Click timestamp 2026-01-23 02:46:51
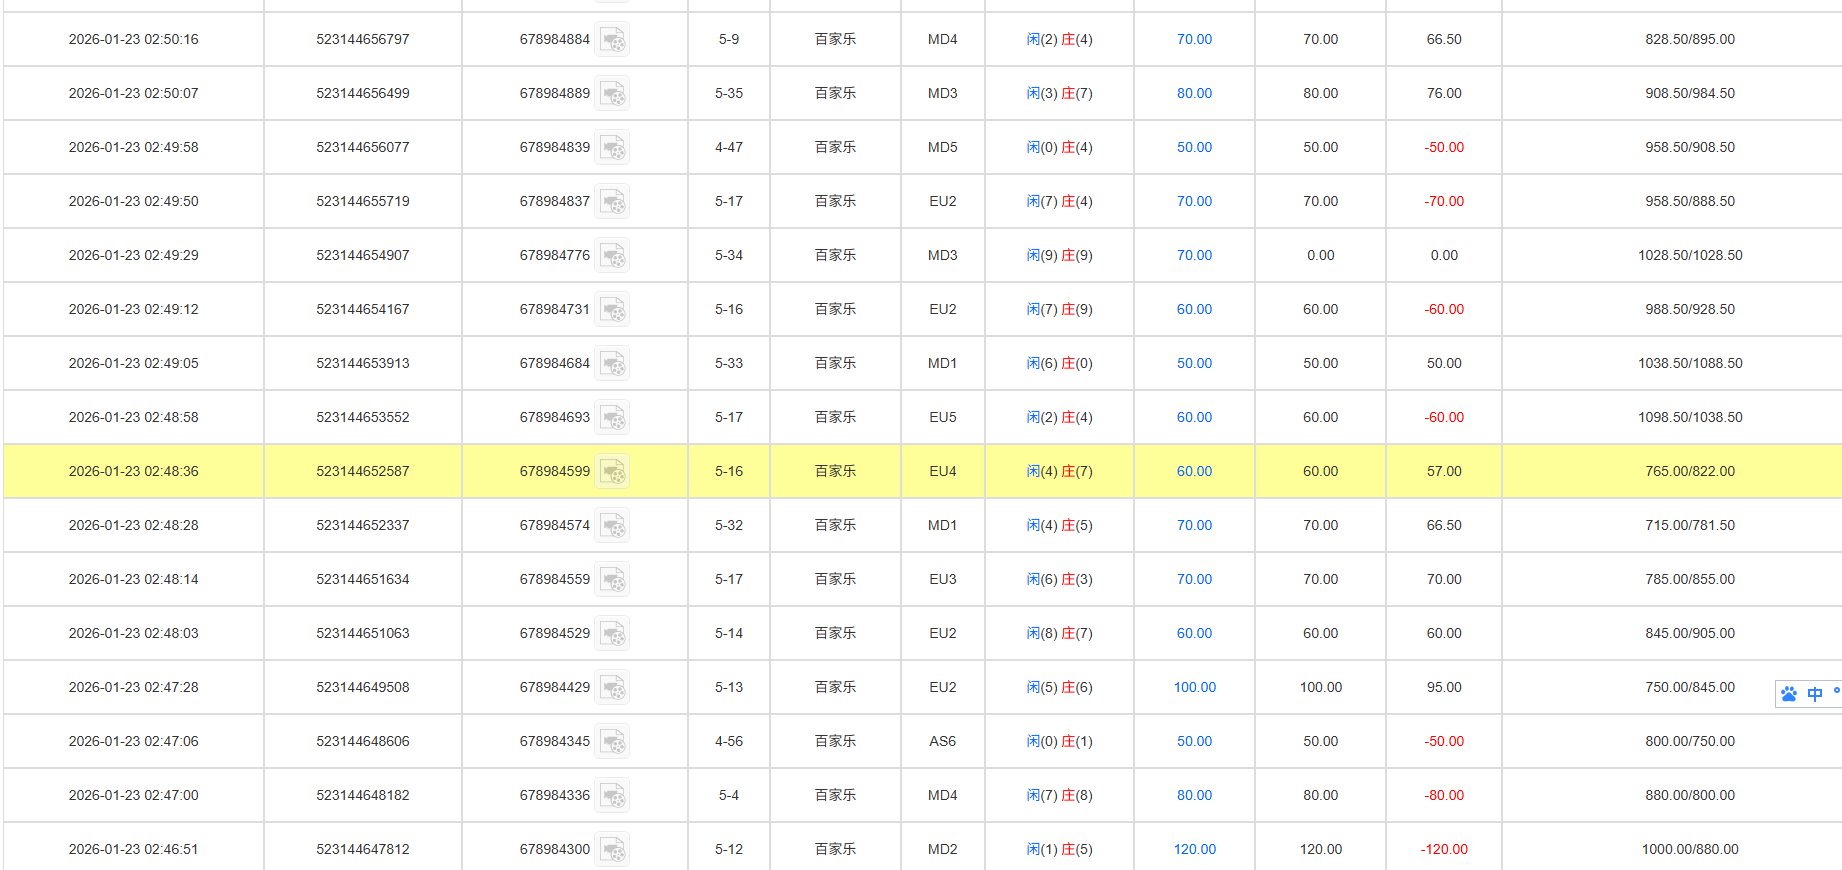 133,850
